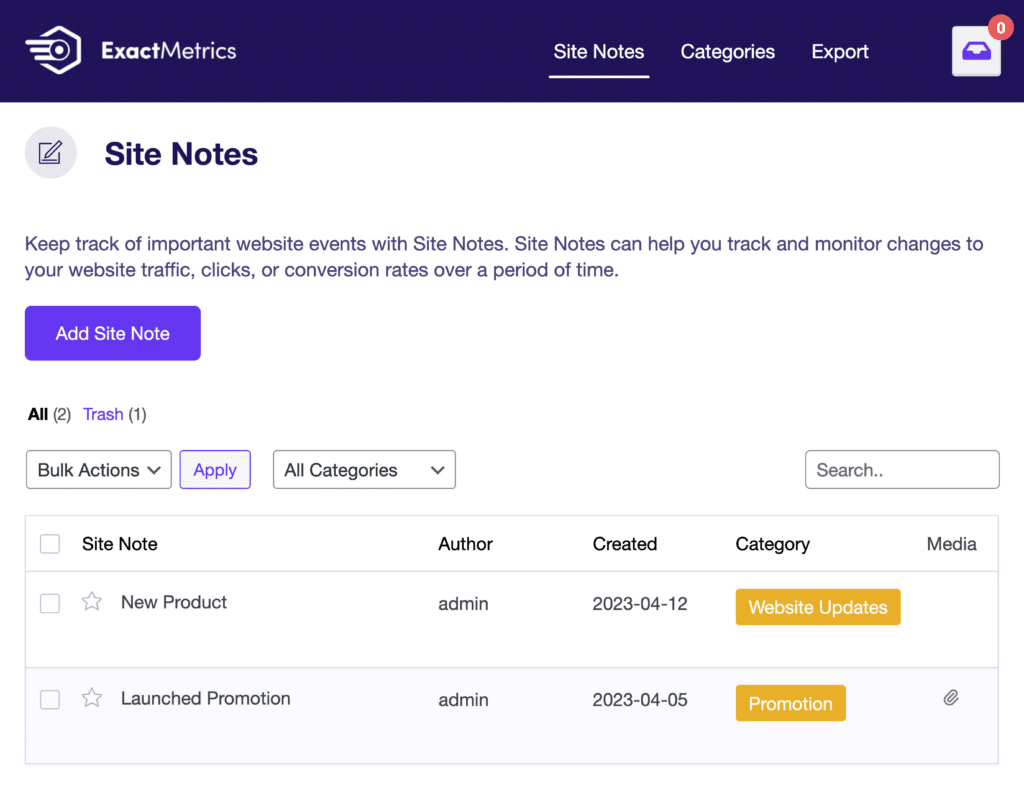Click the ExactMetrics logo icon
Image resolution: width=1024 pixels, height=791 pixels.
52,50
